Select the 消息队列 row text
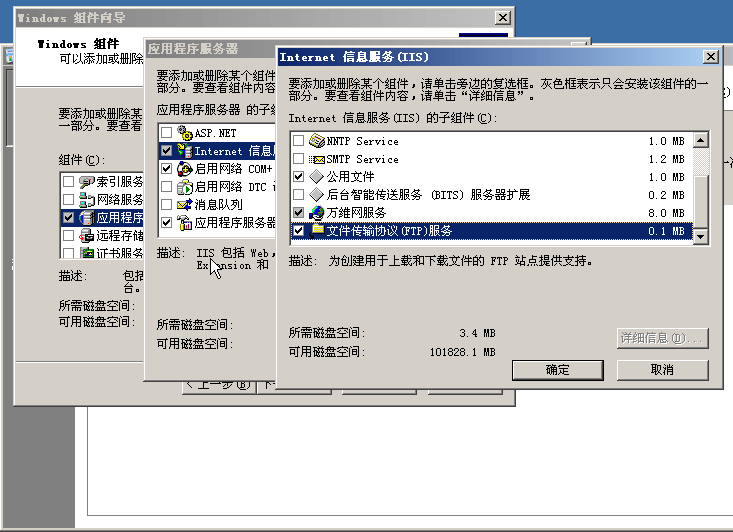The image size is (733, 532). (218, 205)
